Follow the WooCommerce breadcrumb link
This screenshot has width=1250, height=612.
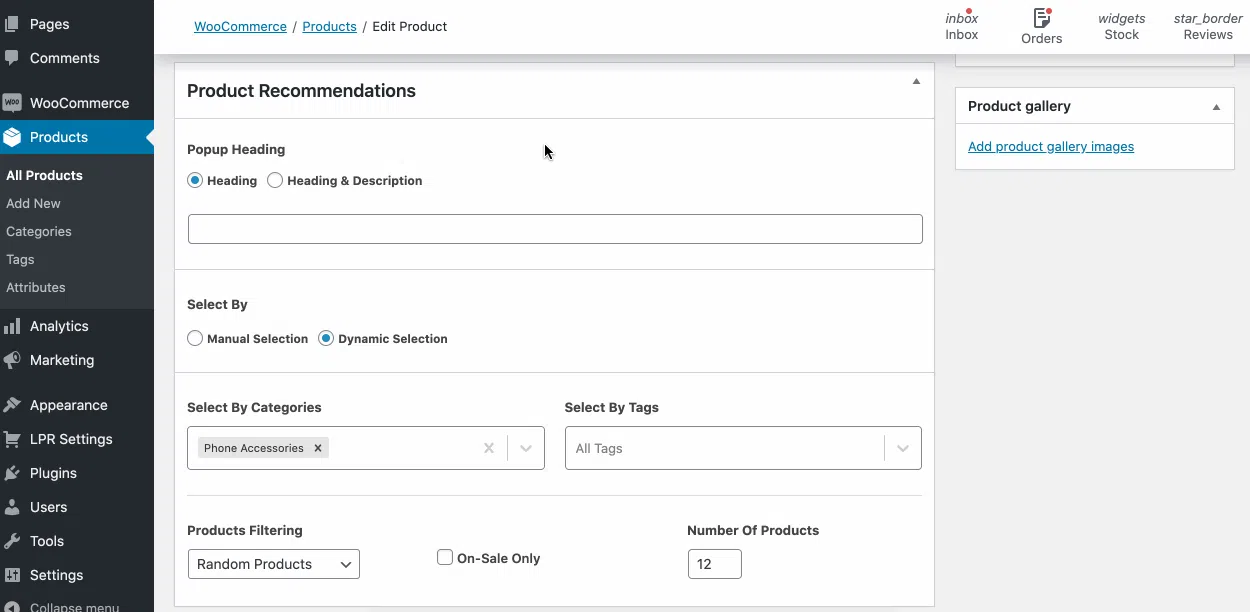(x=240, y=26)
